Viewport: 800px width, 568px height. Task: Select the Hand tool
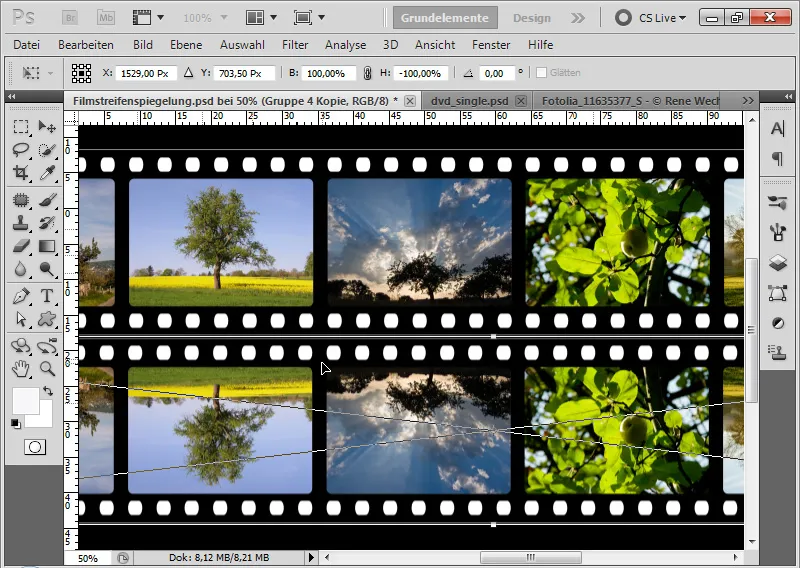[x=20, y=368]
